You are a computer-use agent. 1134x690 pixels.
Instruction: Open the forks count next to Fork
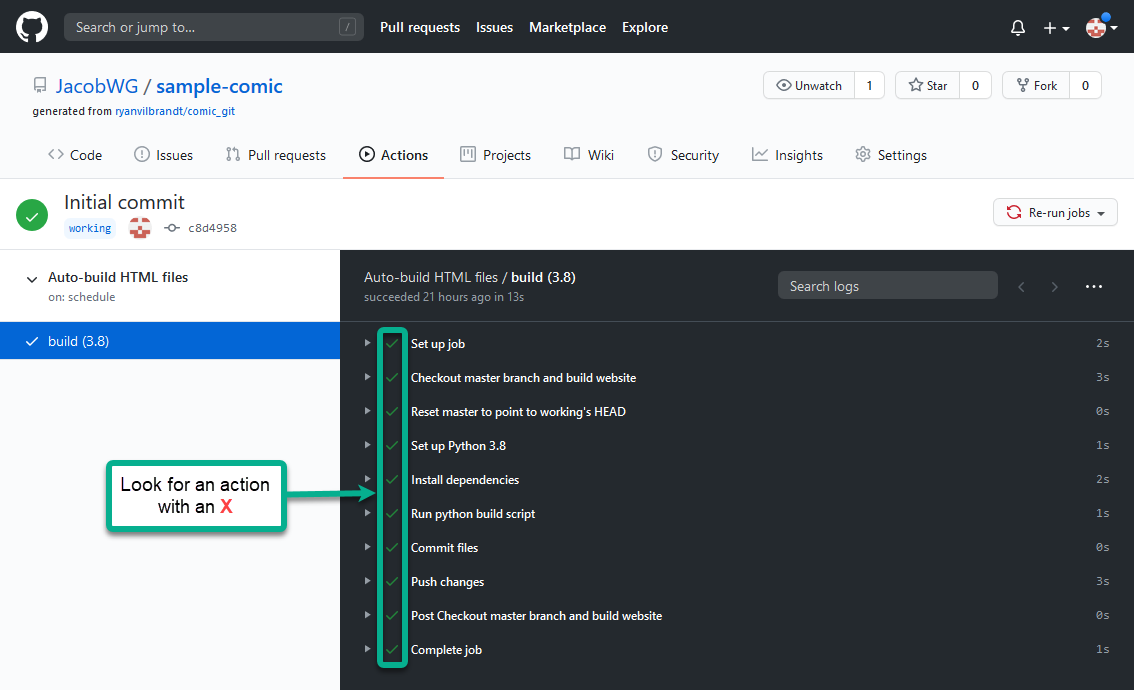[x=1085, y=85]
